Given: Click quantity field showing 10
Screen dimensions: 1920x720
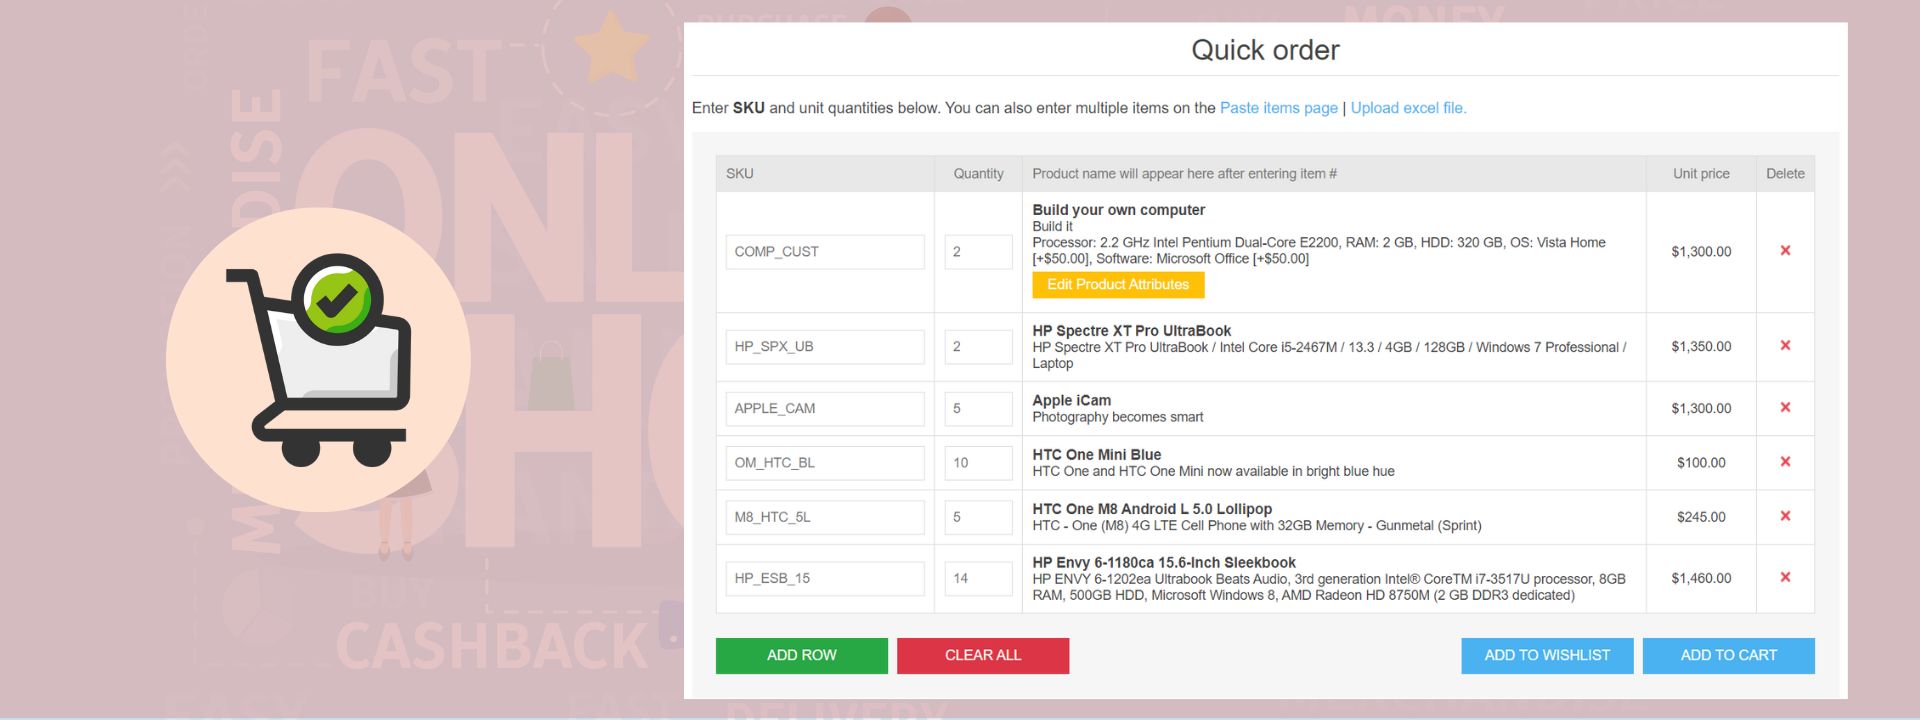Looking at the screenshot, I should point(978,463).
